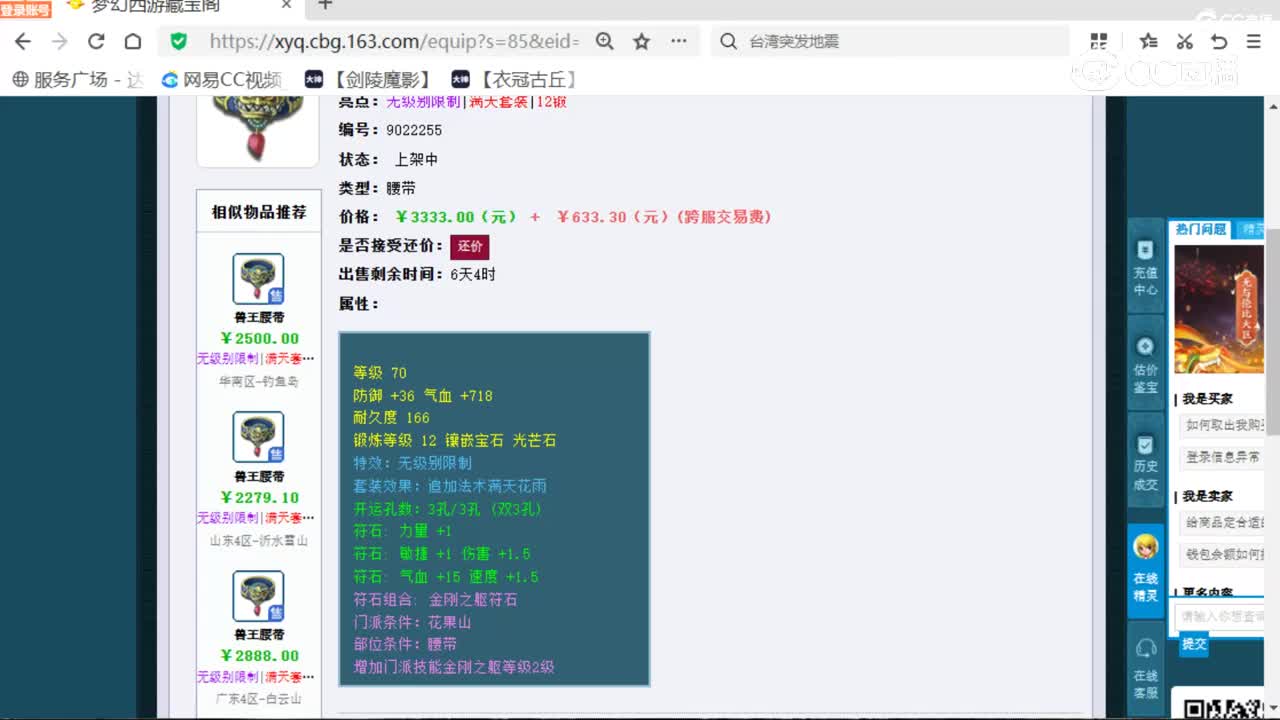
Task: Click the undo arrow toolbar icon
Action: point(1219,41)
